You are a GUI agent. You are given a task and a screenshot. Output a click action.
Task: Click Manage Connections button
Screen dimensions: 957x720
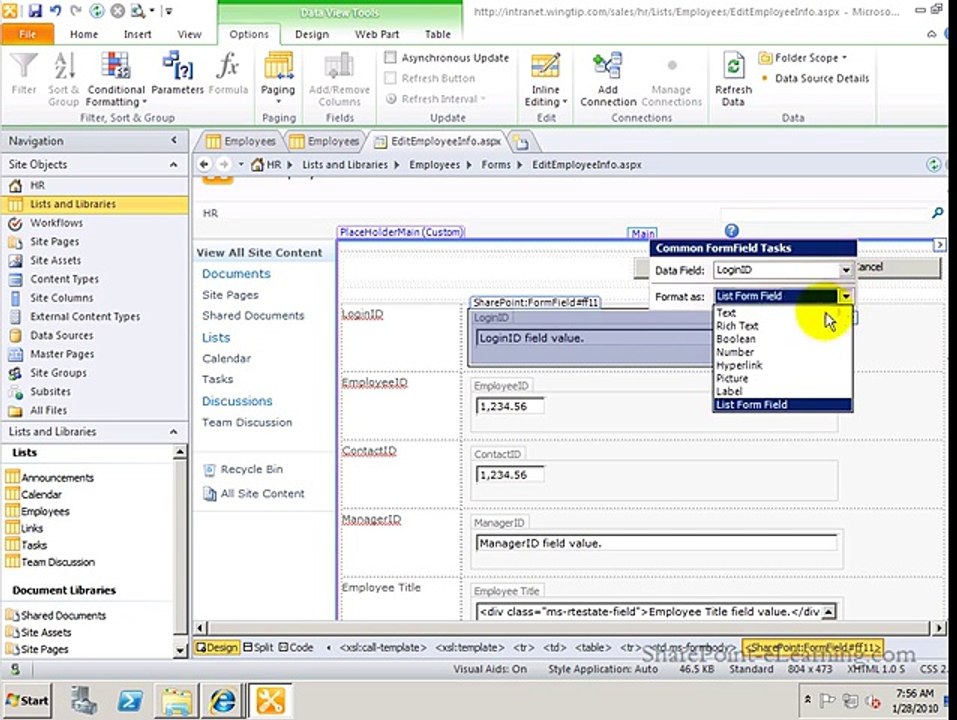coord(671,80)
